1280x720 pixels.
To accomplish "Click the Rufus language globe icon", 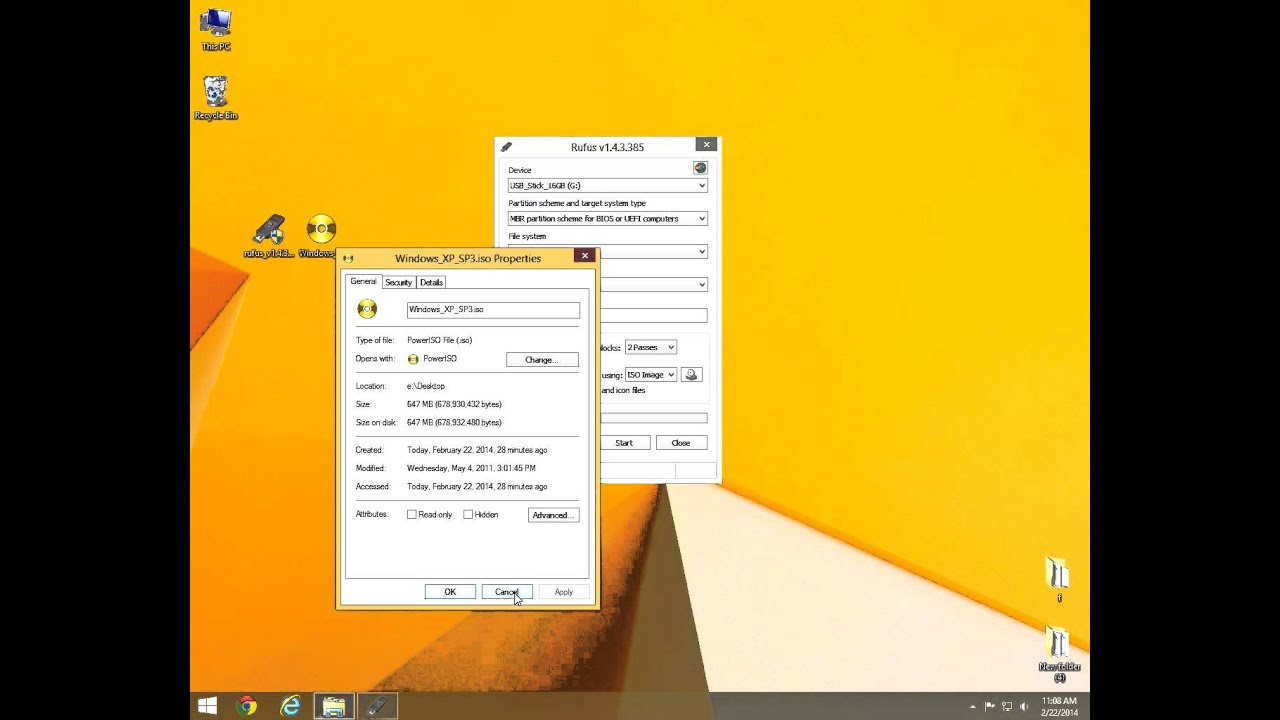I will tap(700, 168).
